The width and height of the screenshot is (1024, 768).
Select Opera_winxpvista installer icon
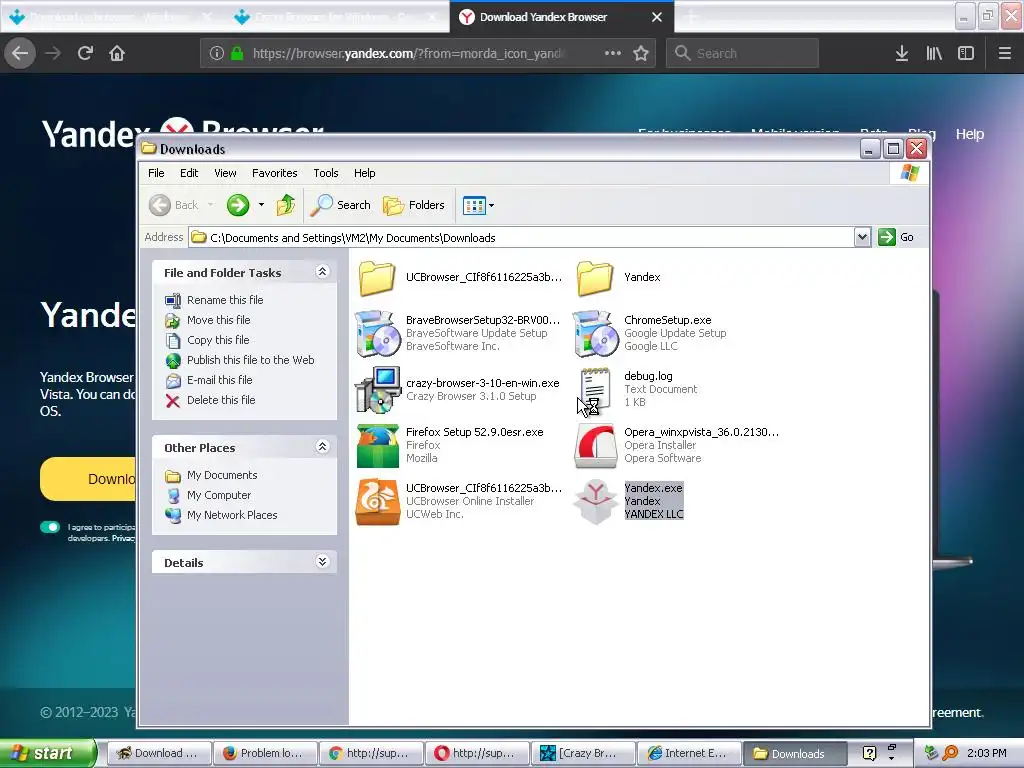click(595, 446)
